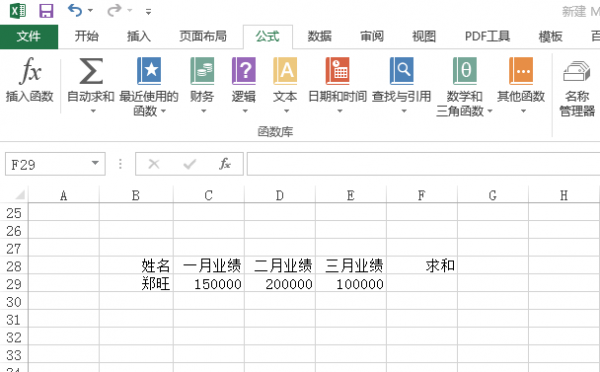Click the formula bar cancel X icon

[x=154, y=164]
